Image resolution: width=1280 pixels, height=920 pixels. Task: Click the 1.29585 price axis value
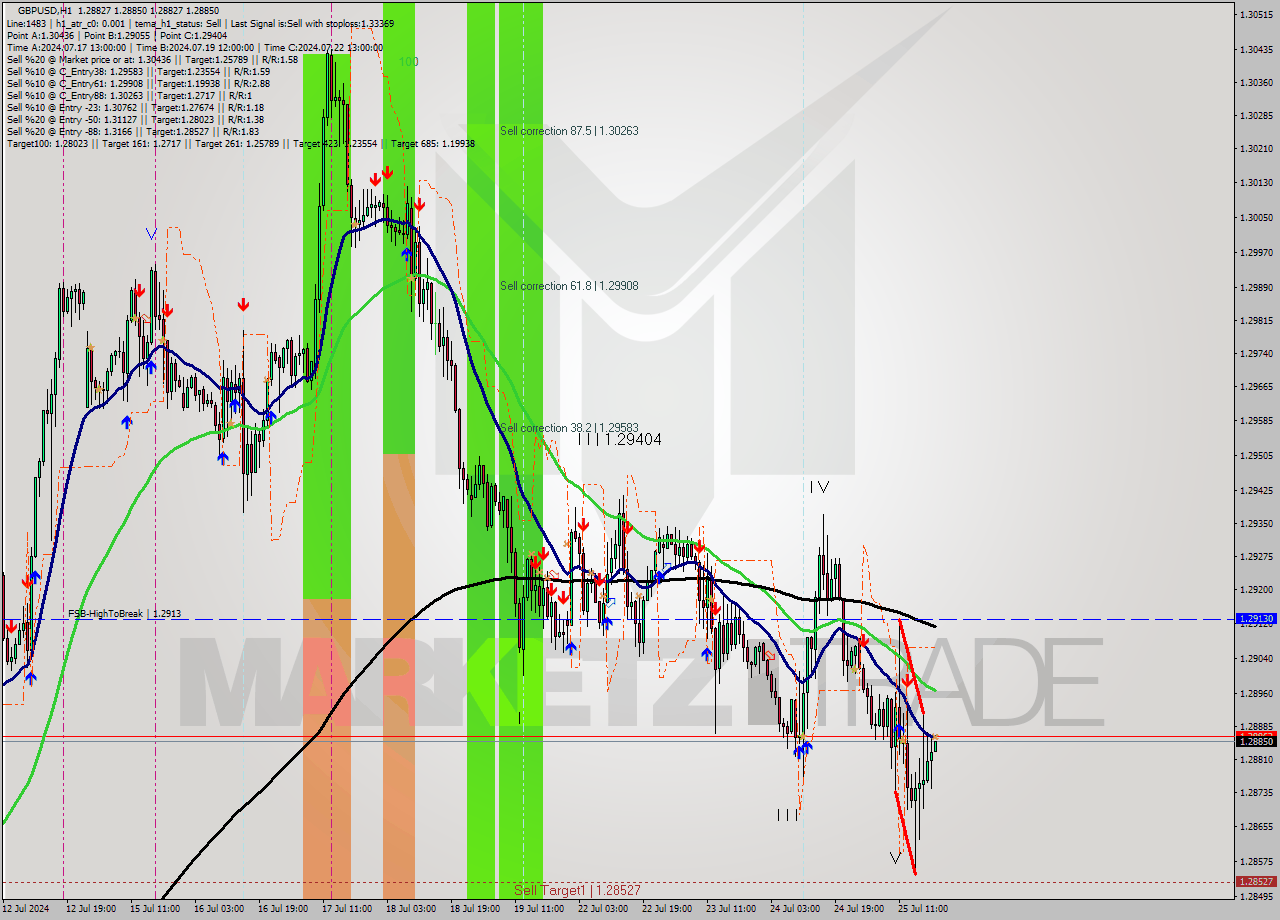[1256, 420]
